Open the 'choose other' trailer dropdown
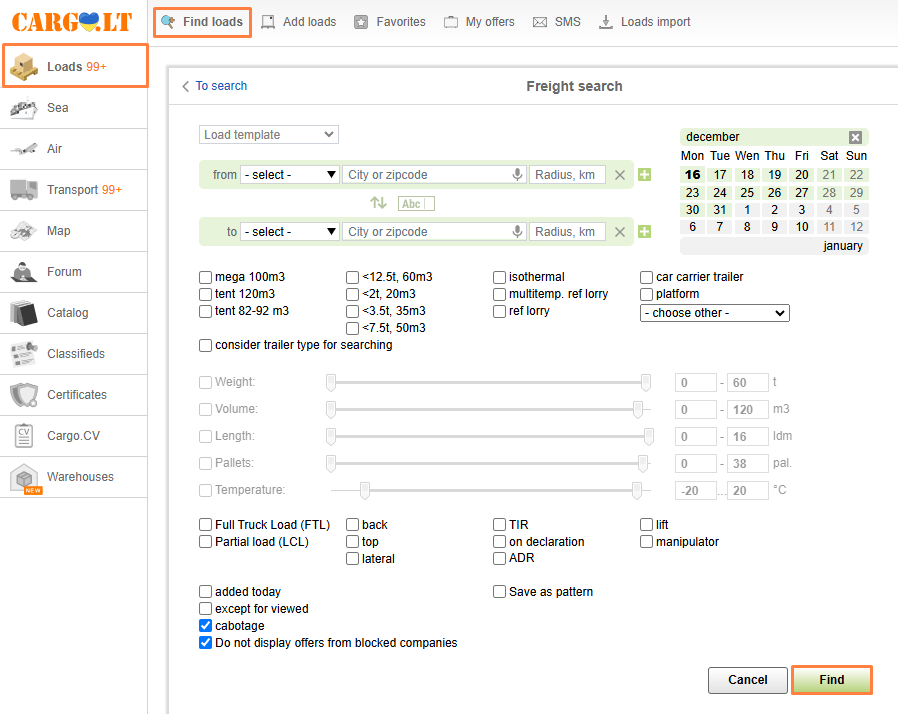Viewport: 898px width, 714px height. coord(714,313)
